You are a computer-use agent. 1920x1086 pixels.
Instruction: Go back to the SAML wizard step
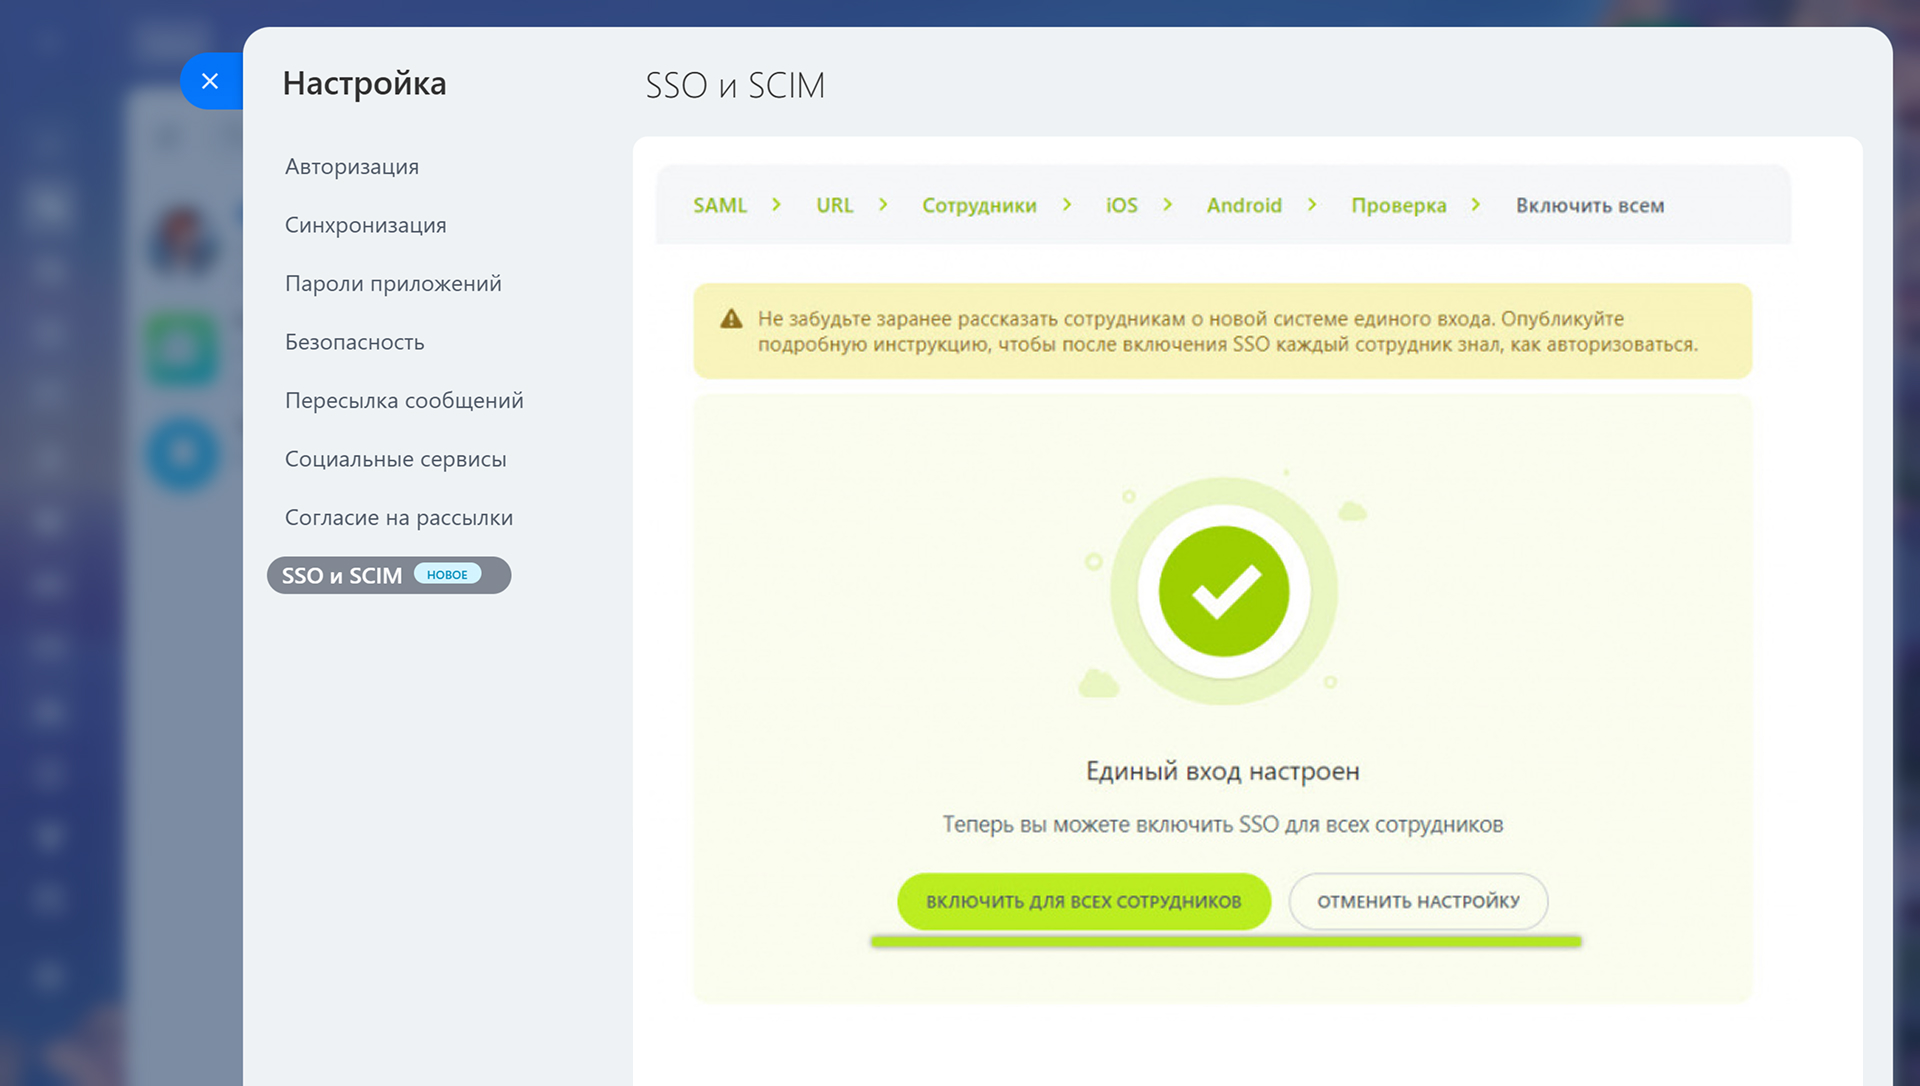pyautogui.click(x=720, y=205)
